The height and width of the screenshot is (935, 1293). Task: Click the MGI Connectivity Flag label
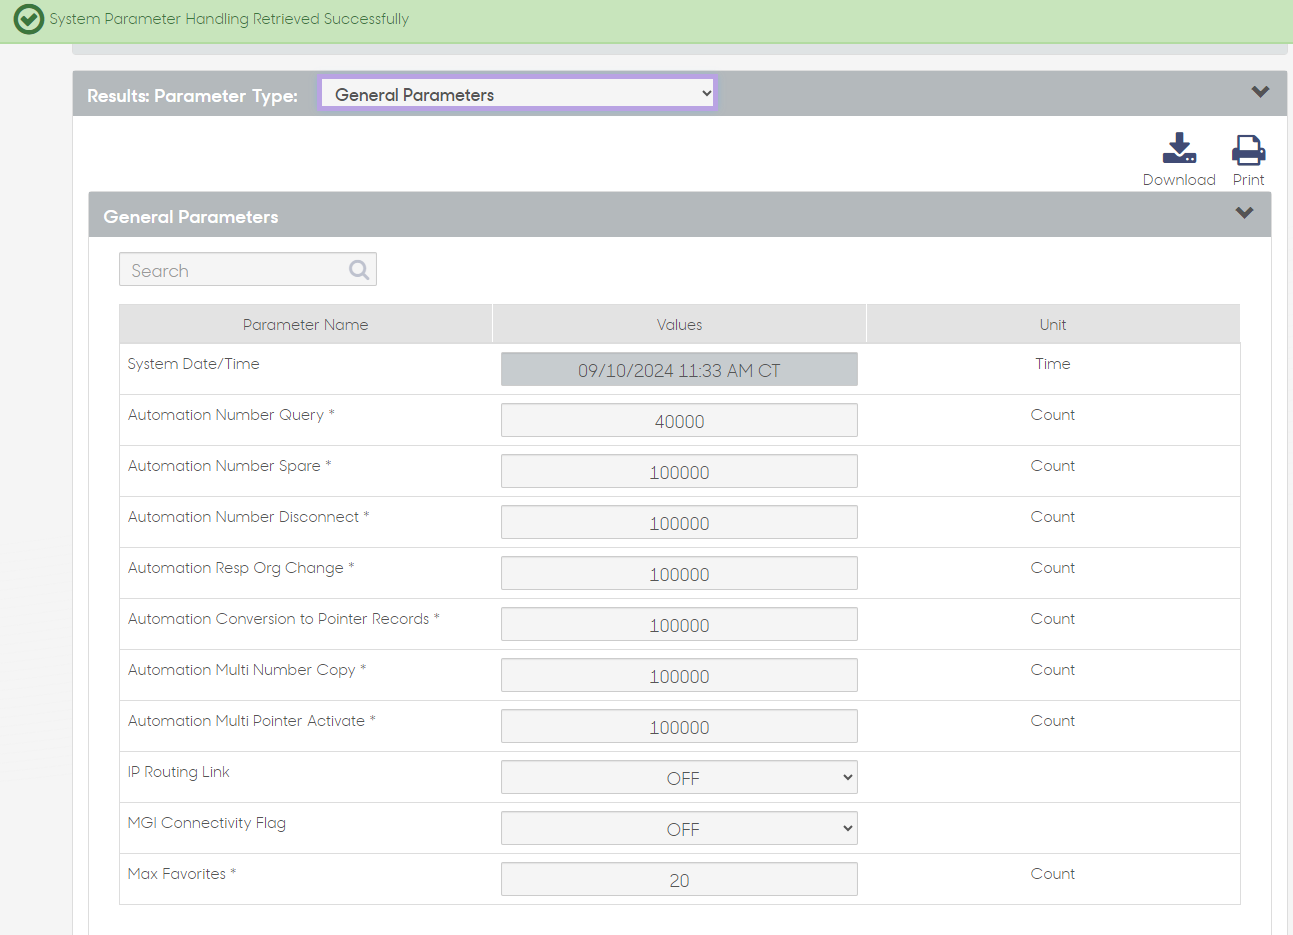click(x=207, y=823)
